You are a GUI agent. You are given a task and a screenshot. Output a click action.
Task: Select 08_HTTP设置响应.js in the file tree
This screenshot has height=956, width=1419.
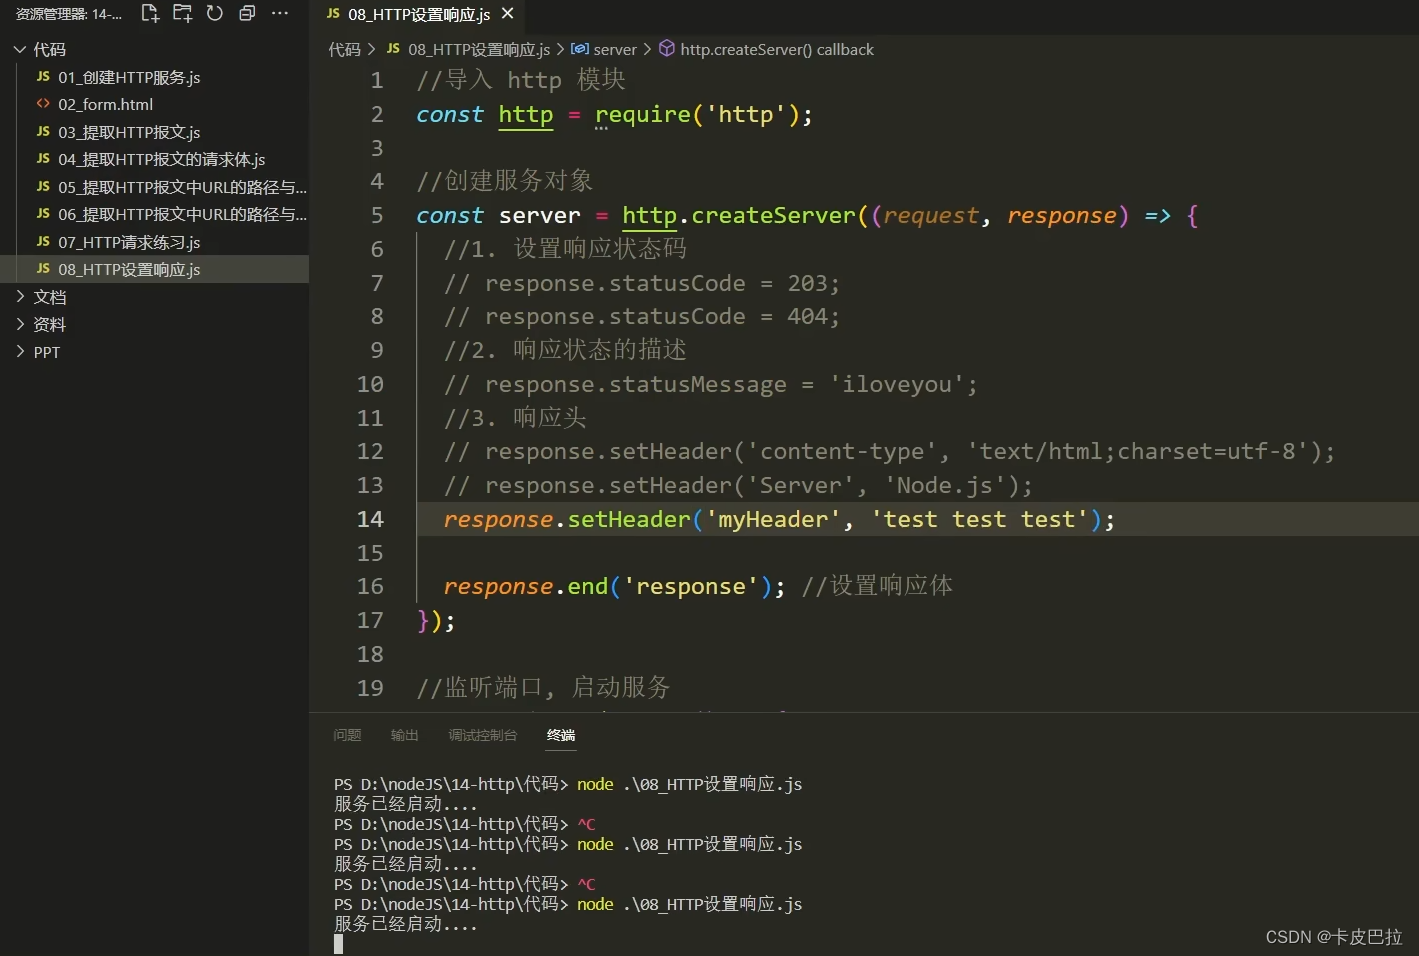coord(154,269)
